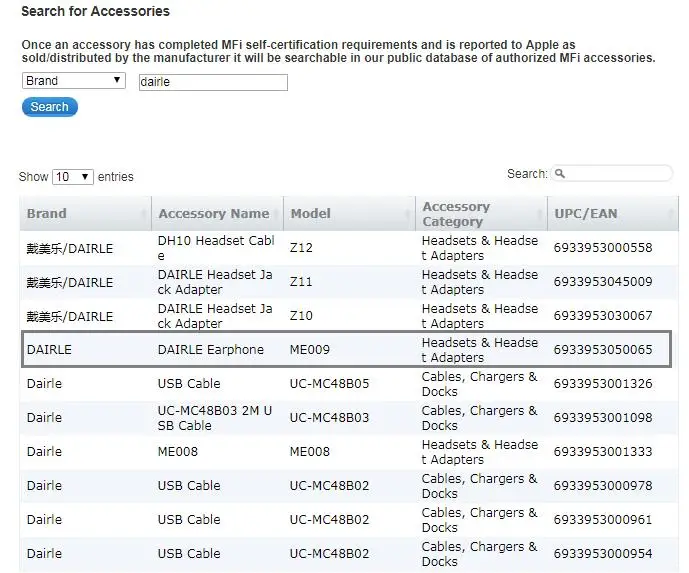Select the UPC '6933953000558'
Viewport: 689px width, 573px height.
603,248
